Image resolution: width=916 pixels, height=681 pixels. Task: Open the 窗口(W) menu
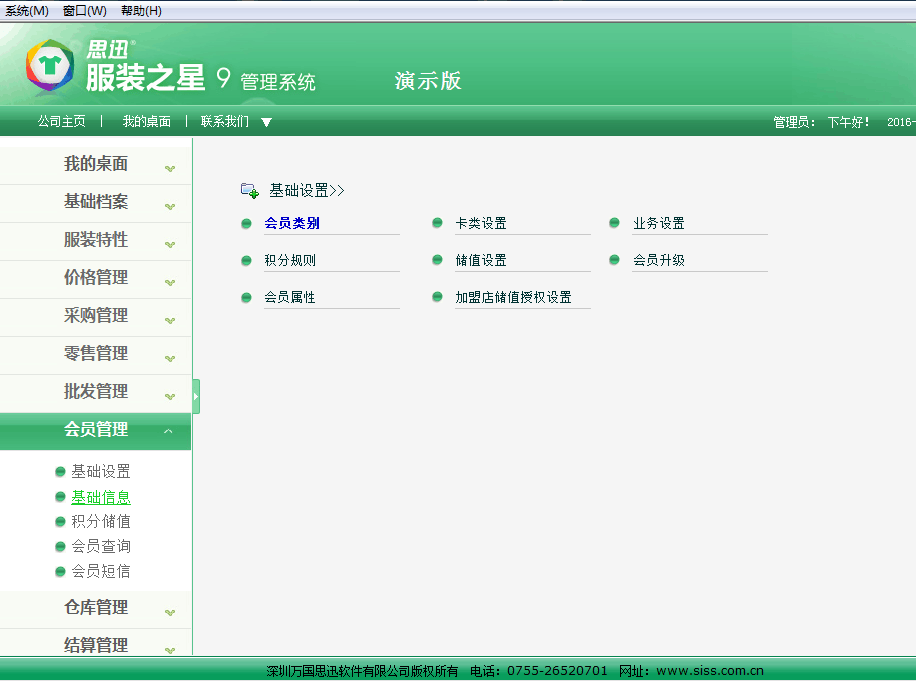(x=85, y=11)
